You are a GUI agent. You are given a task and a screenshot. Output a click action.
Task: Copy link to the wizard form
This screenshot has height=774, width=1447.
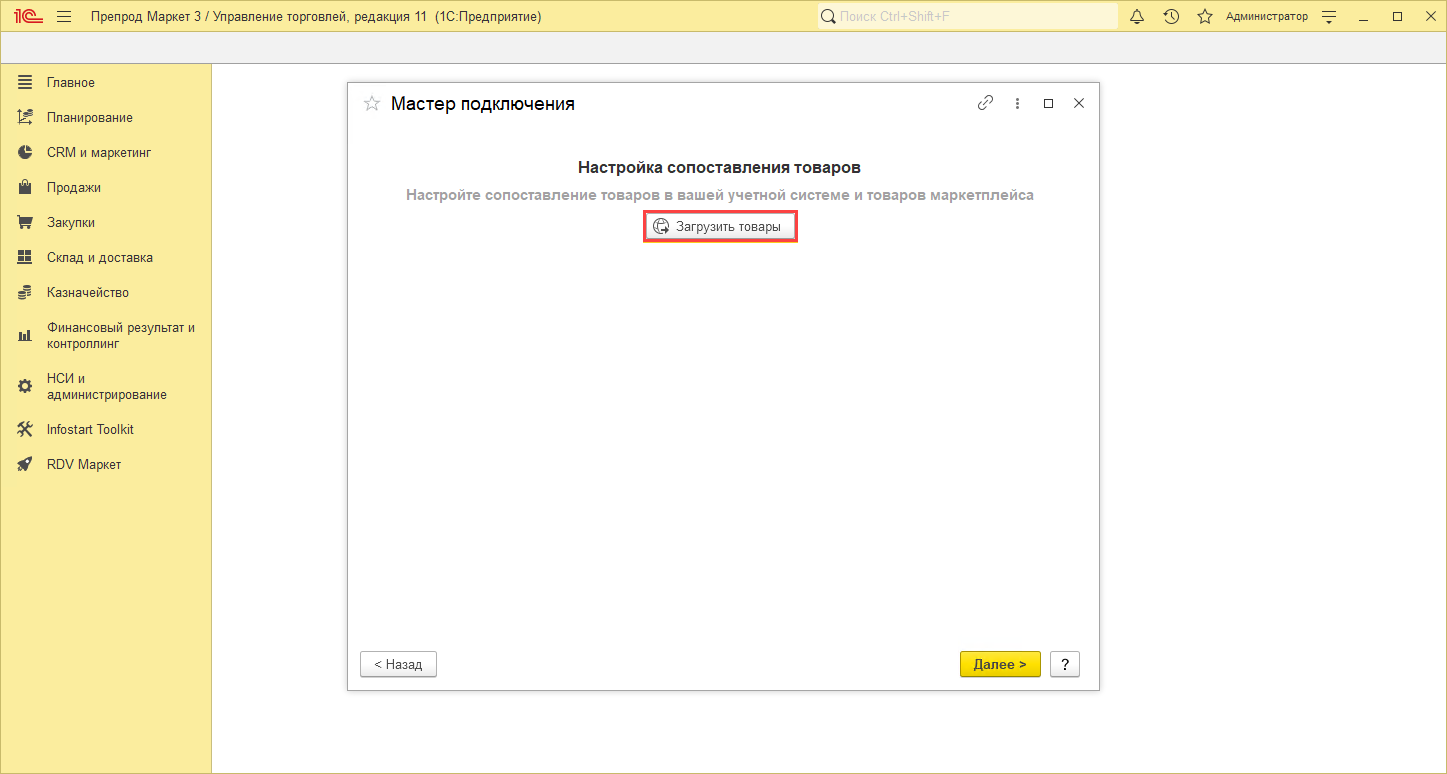click(x=985, y=103)
